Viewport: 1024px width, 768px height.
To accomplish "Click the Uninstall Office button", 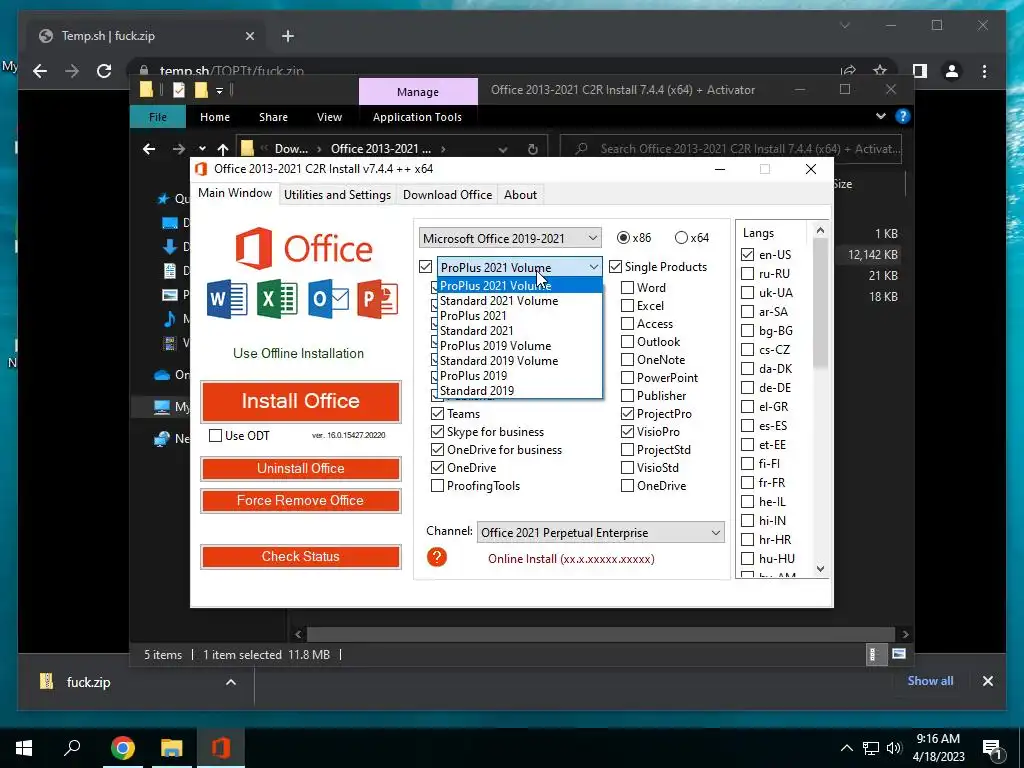I will 300,468.
